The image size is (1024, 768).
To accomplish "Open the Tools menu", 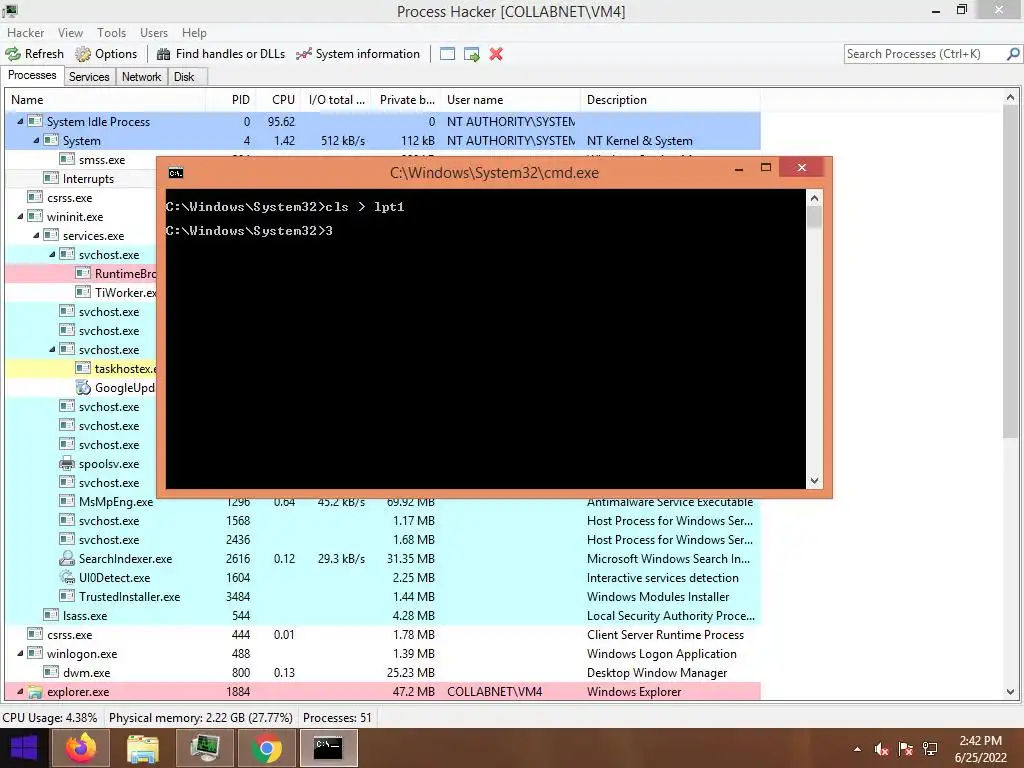I will click(x=111, y=33).
